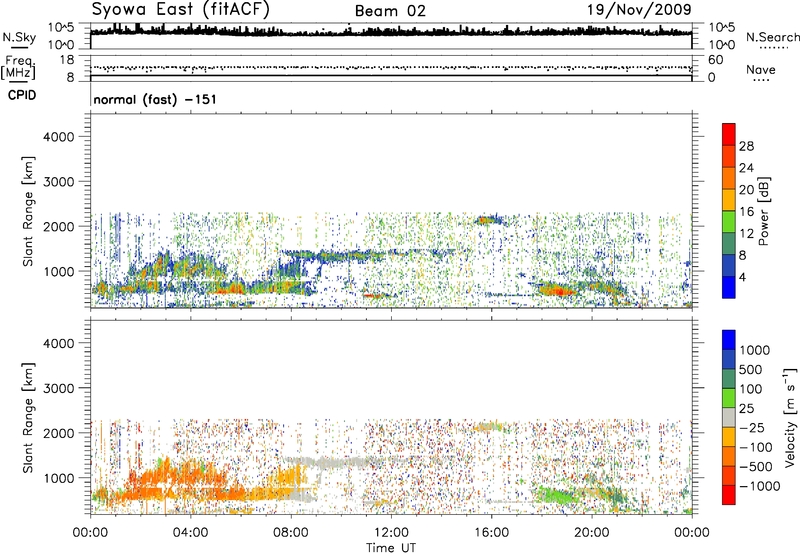The width and height of the screenshot is (800, 554).
Task: Click the 'Power [dB]' colorbar title
Action: (763, 211)
